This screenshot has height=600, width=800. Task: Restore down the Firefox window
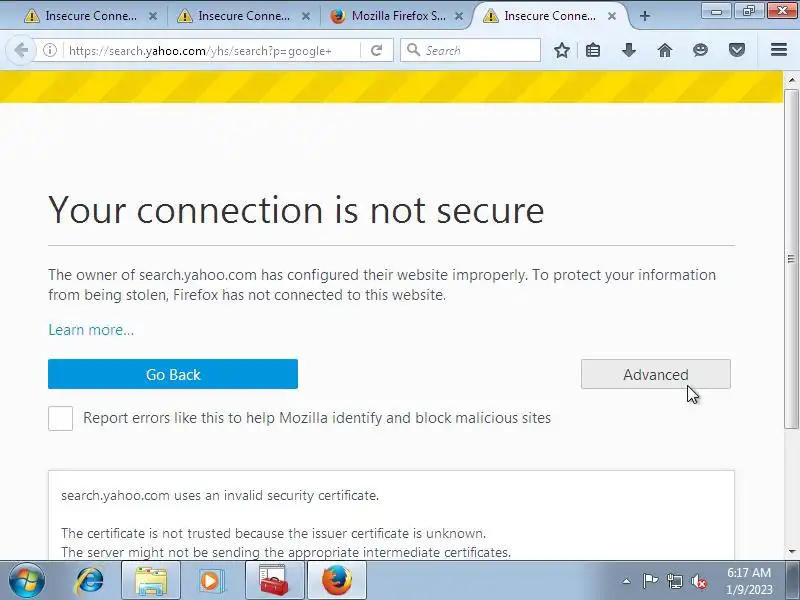pos(749,11)
